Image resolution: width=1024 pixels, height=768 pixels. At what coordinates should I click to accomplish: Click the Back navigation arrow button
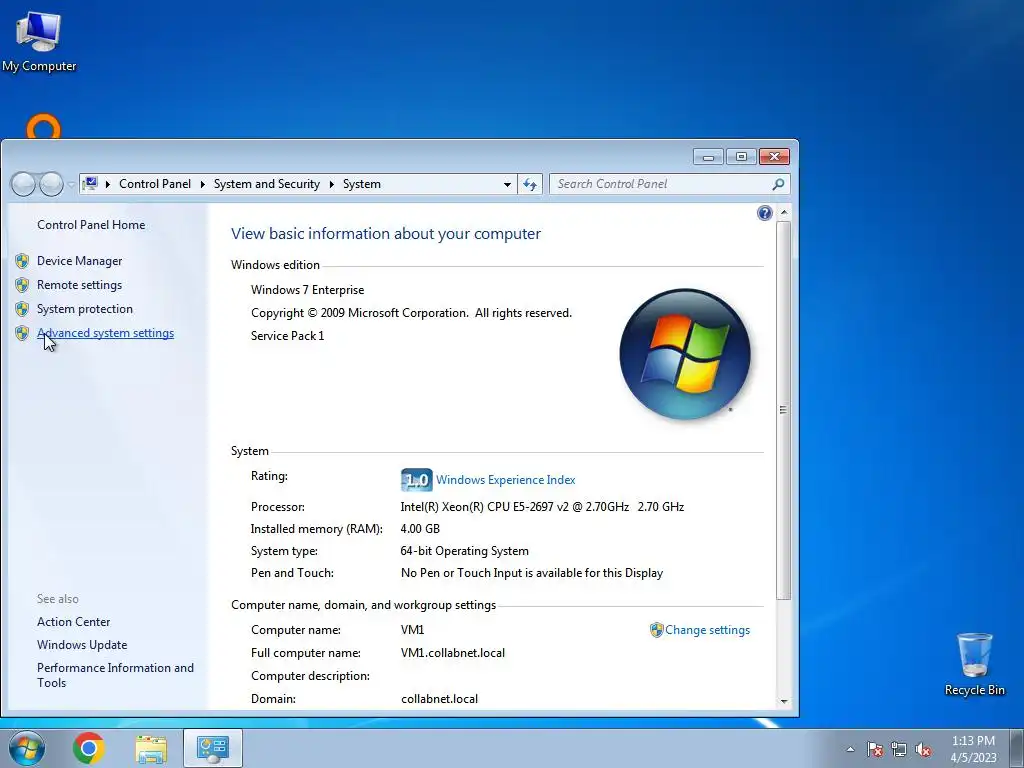point(24,184)
